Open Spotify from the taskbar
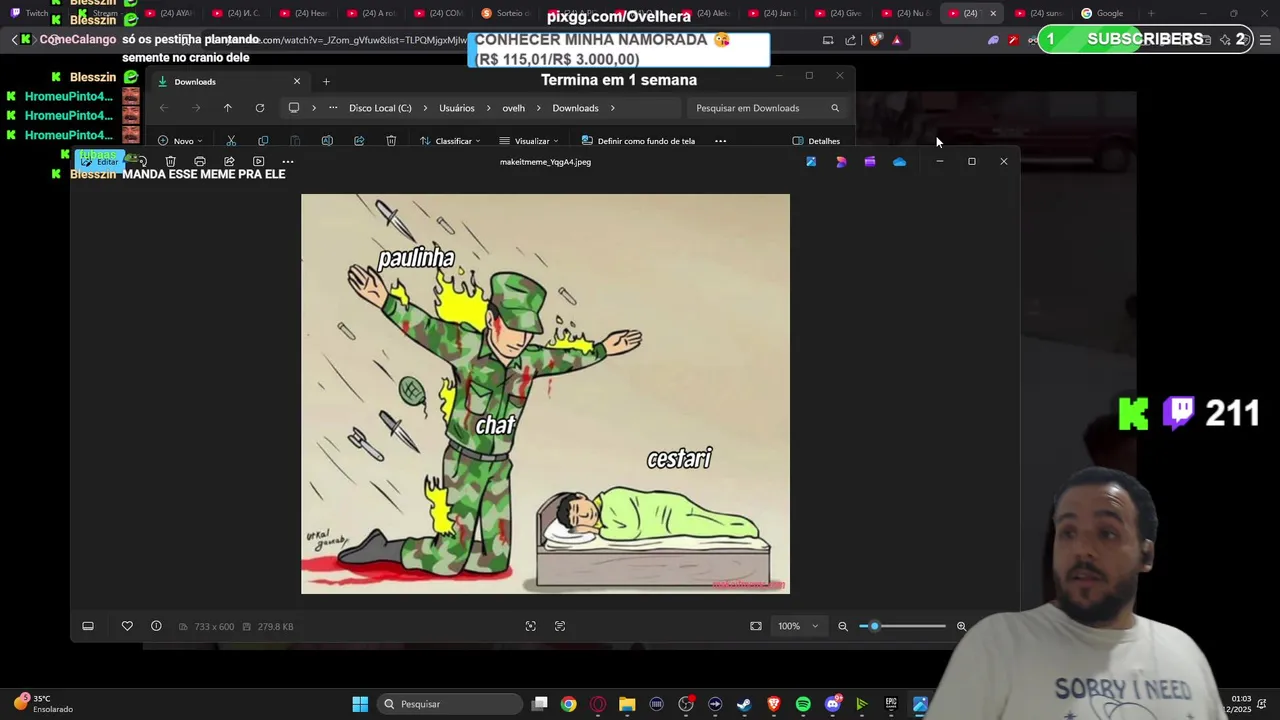 click(x=803, y=704)
